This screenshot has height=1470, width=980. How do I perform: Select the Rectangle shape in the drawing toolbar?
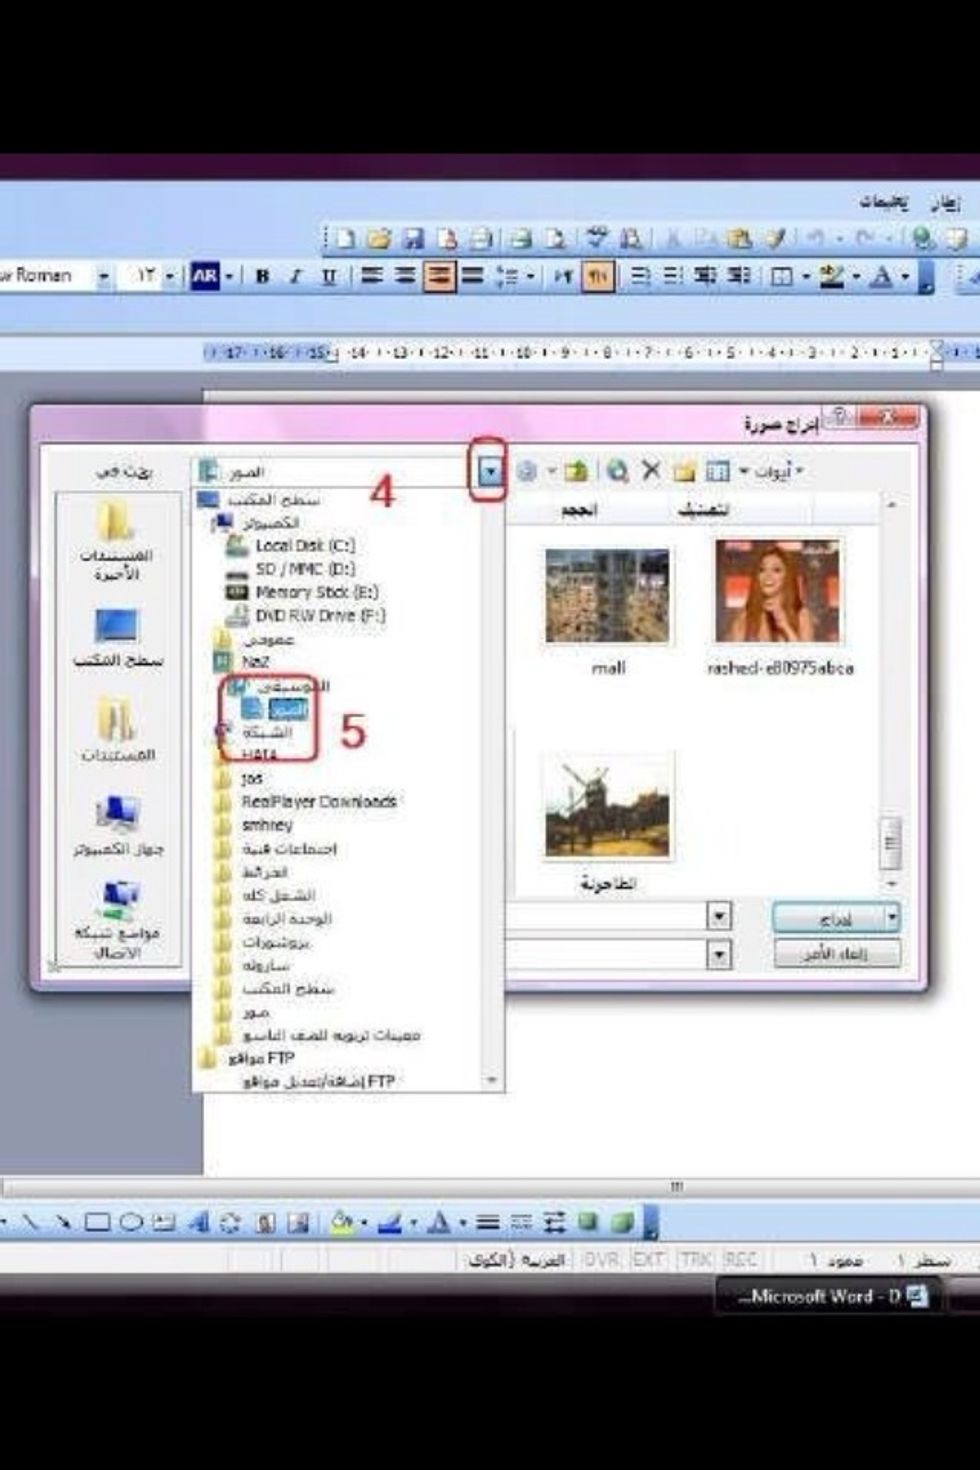pos(97,1222)
